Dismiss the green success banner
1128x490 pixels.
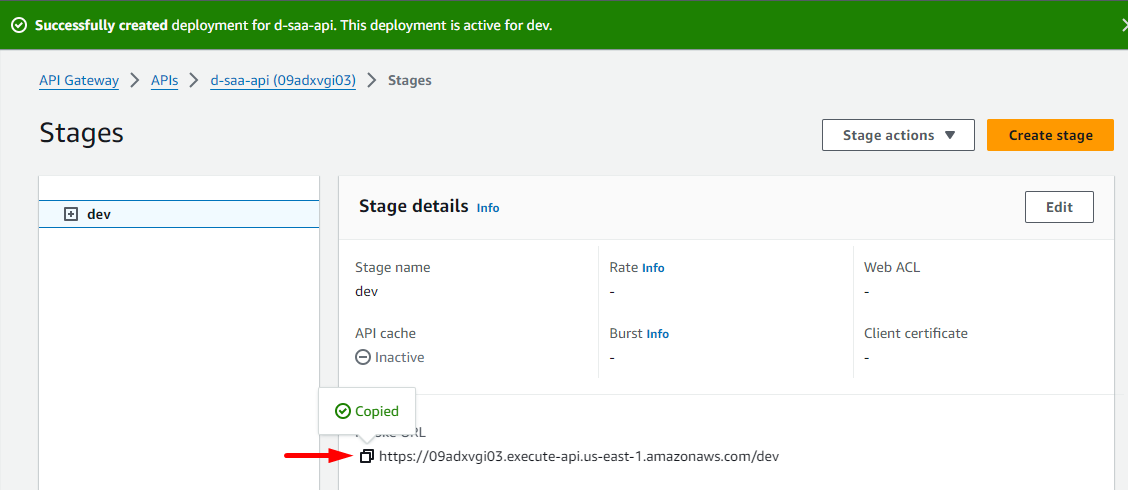pos(1122,25)
